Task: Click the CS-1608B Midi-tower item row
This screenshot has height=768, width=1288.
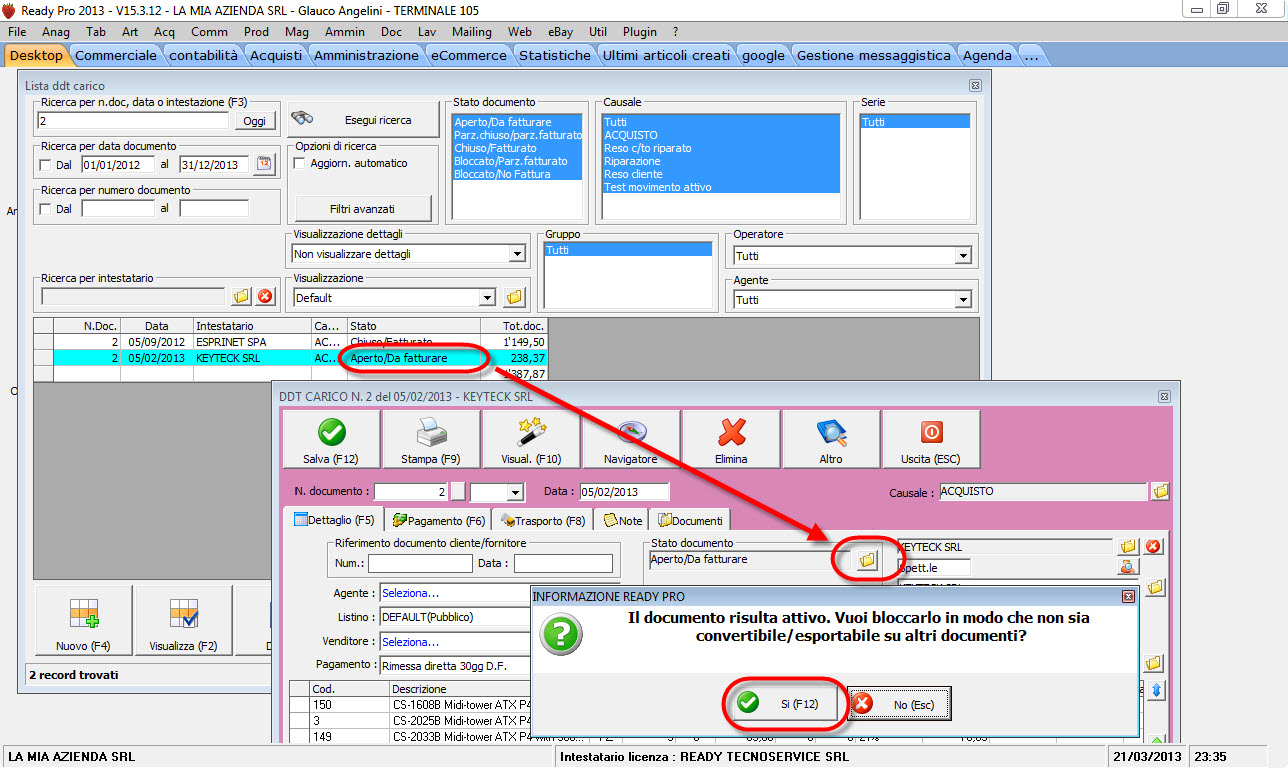Action: tap(410, 705)
